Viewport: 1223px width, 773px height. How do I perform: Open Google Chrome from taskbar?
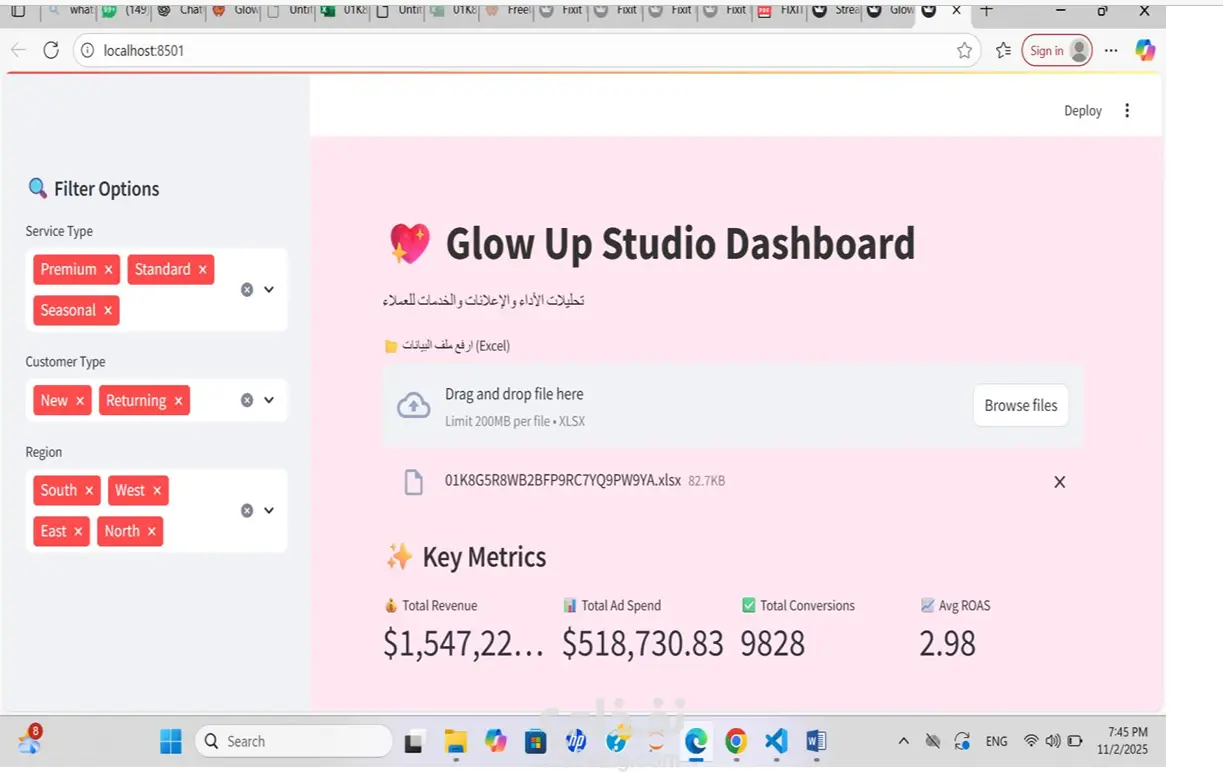tap(736, 741)
